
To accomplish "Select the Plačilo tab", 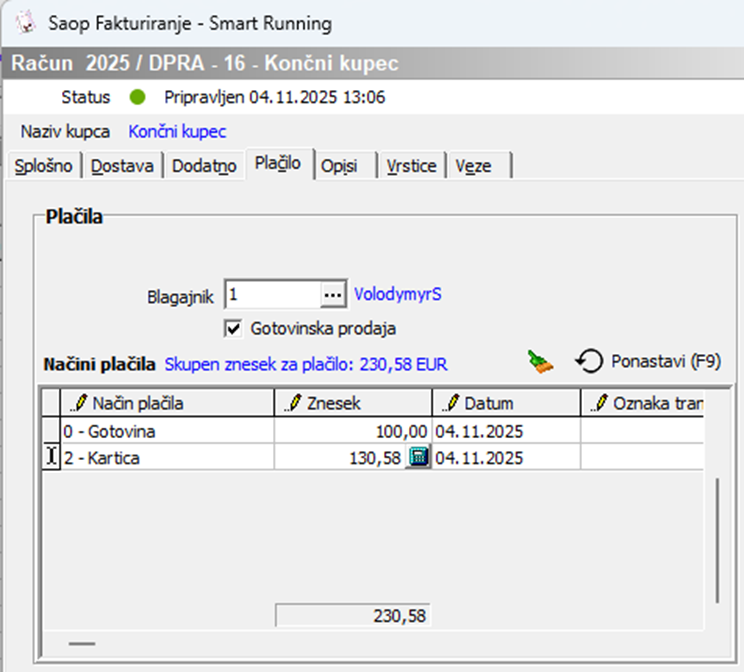I will (278, 163).
